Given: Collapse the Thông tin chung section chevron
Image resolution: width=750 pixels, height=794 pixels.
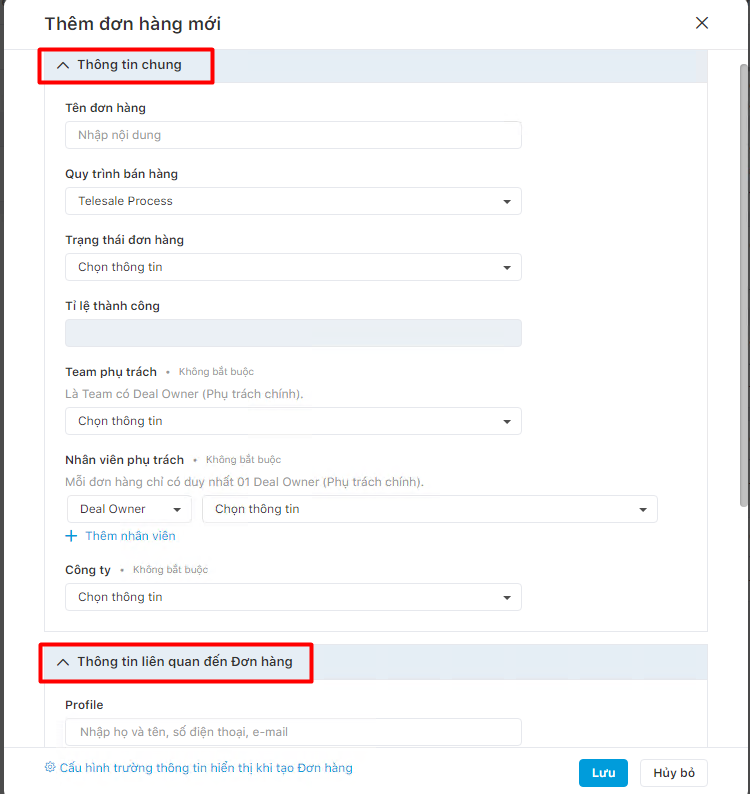Looking at the screenshot, I should (x=63, y=65).
